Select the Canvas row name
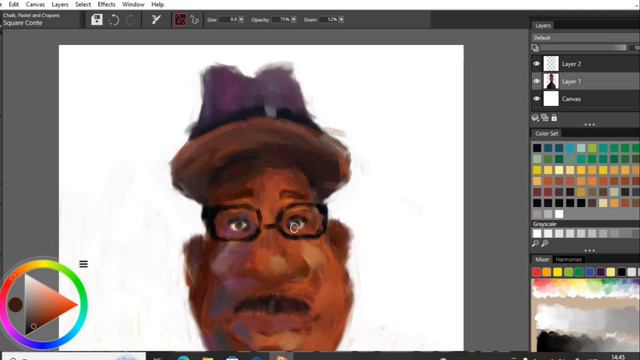Image resolution: width=640 pixels, height=360 pixels. coord(571,99)
